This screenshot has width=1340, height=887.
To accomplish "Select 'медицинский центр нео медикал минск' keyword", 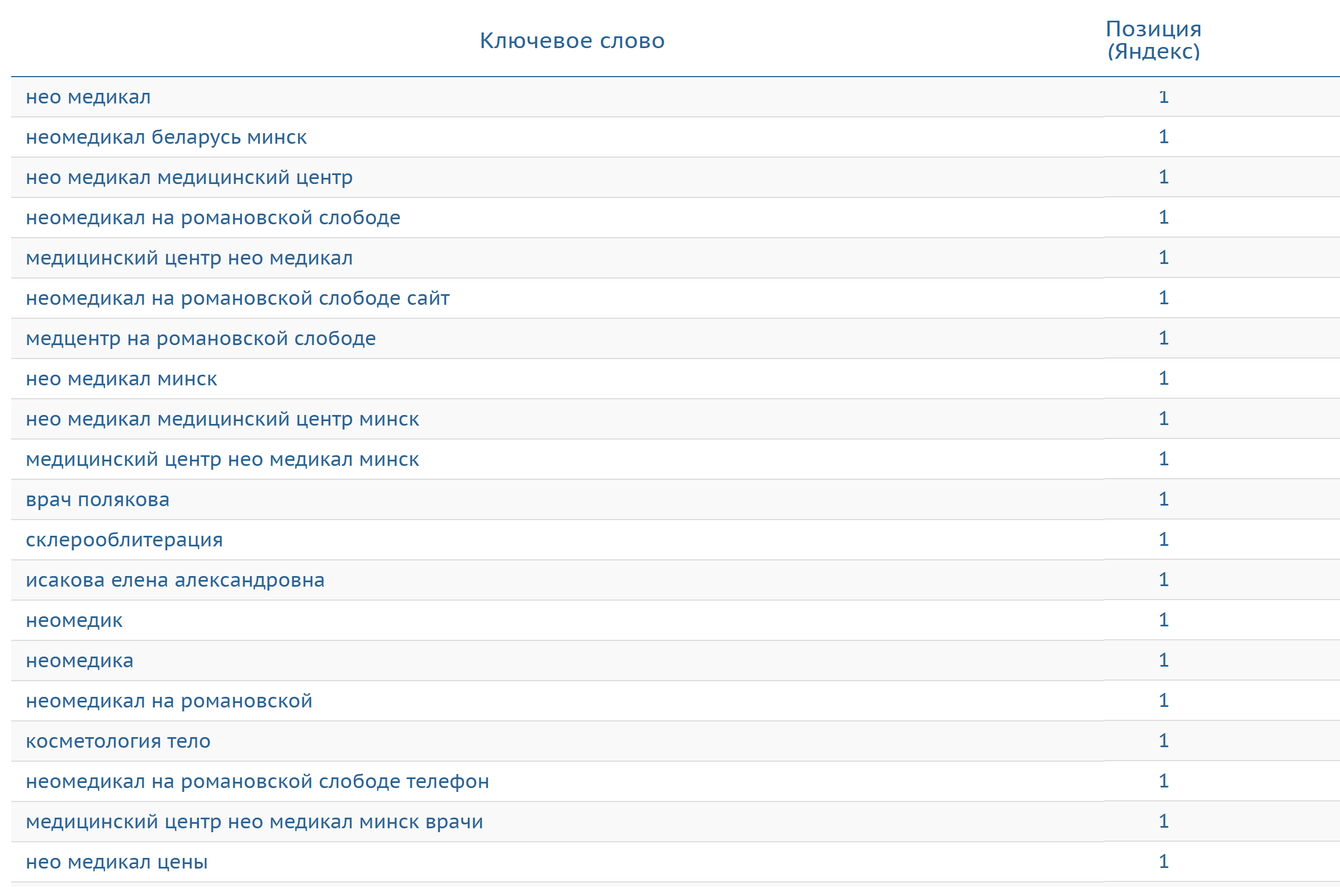I will [x=223, y=459].
